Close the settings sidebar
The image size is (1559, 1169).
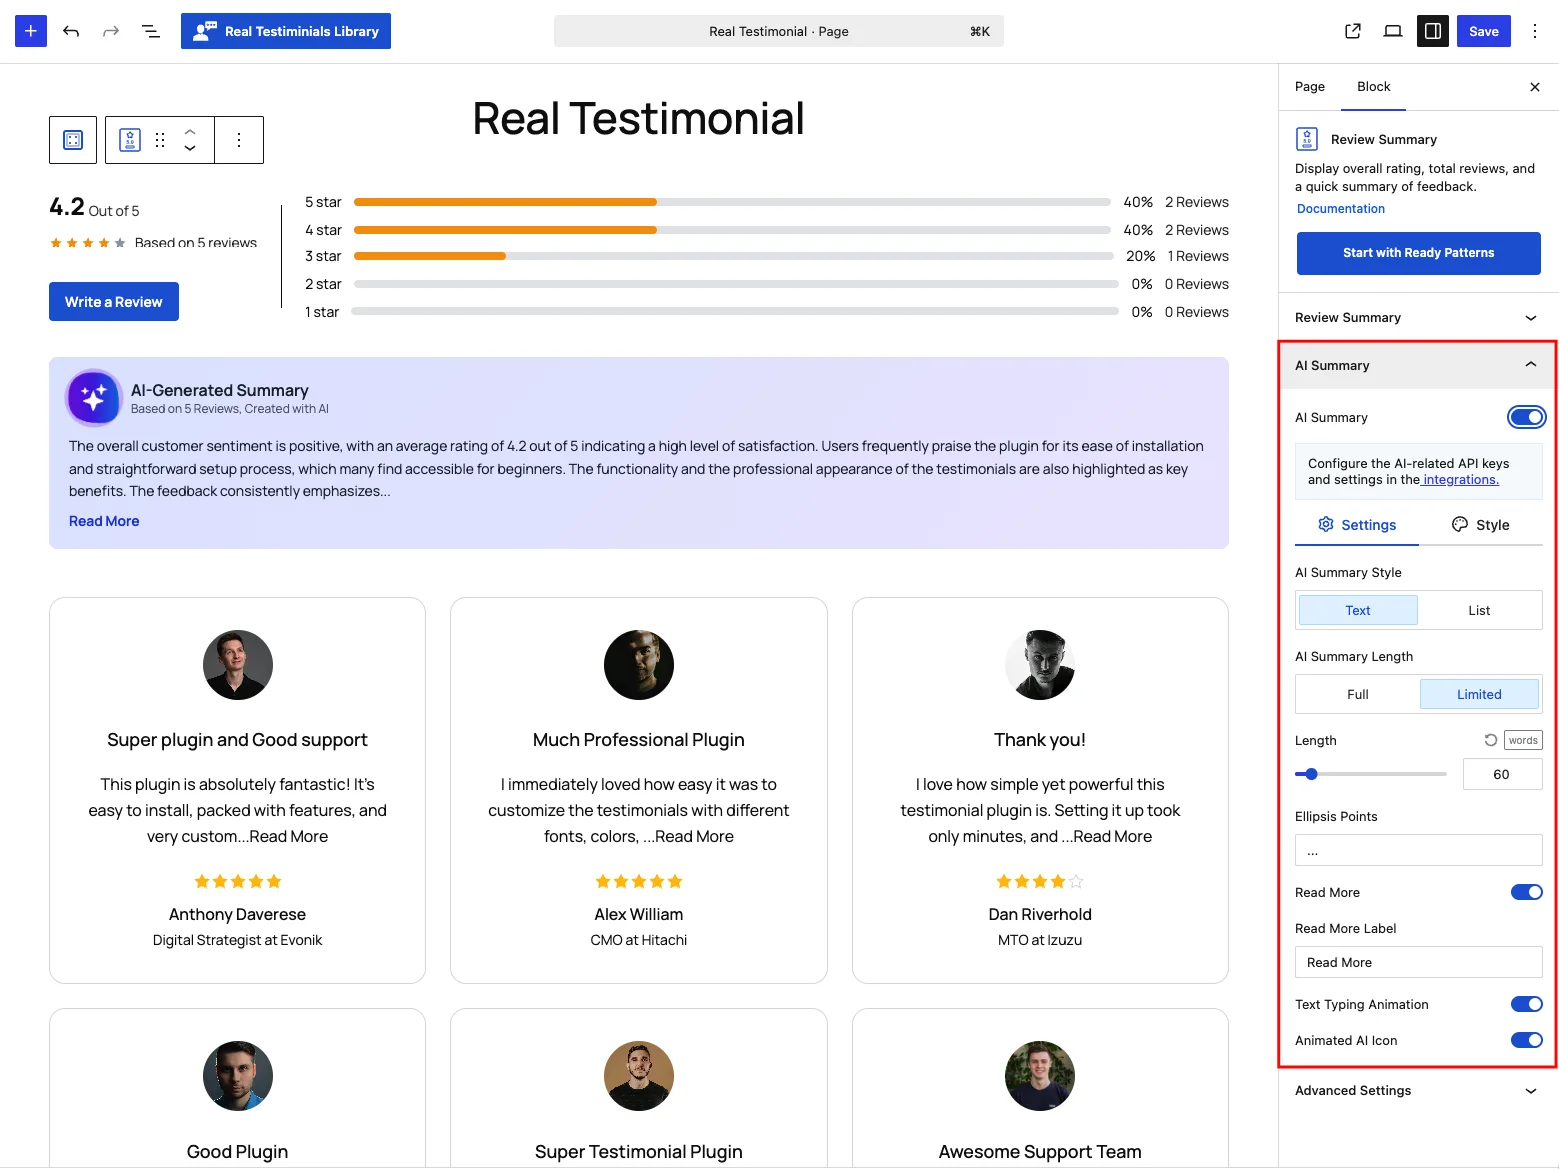[x=1535, y=87]
